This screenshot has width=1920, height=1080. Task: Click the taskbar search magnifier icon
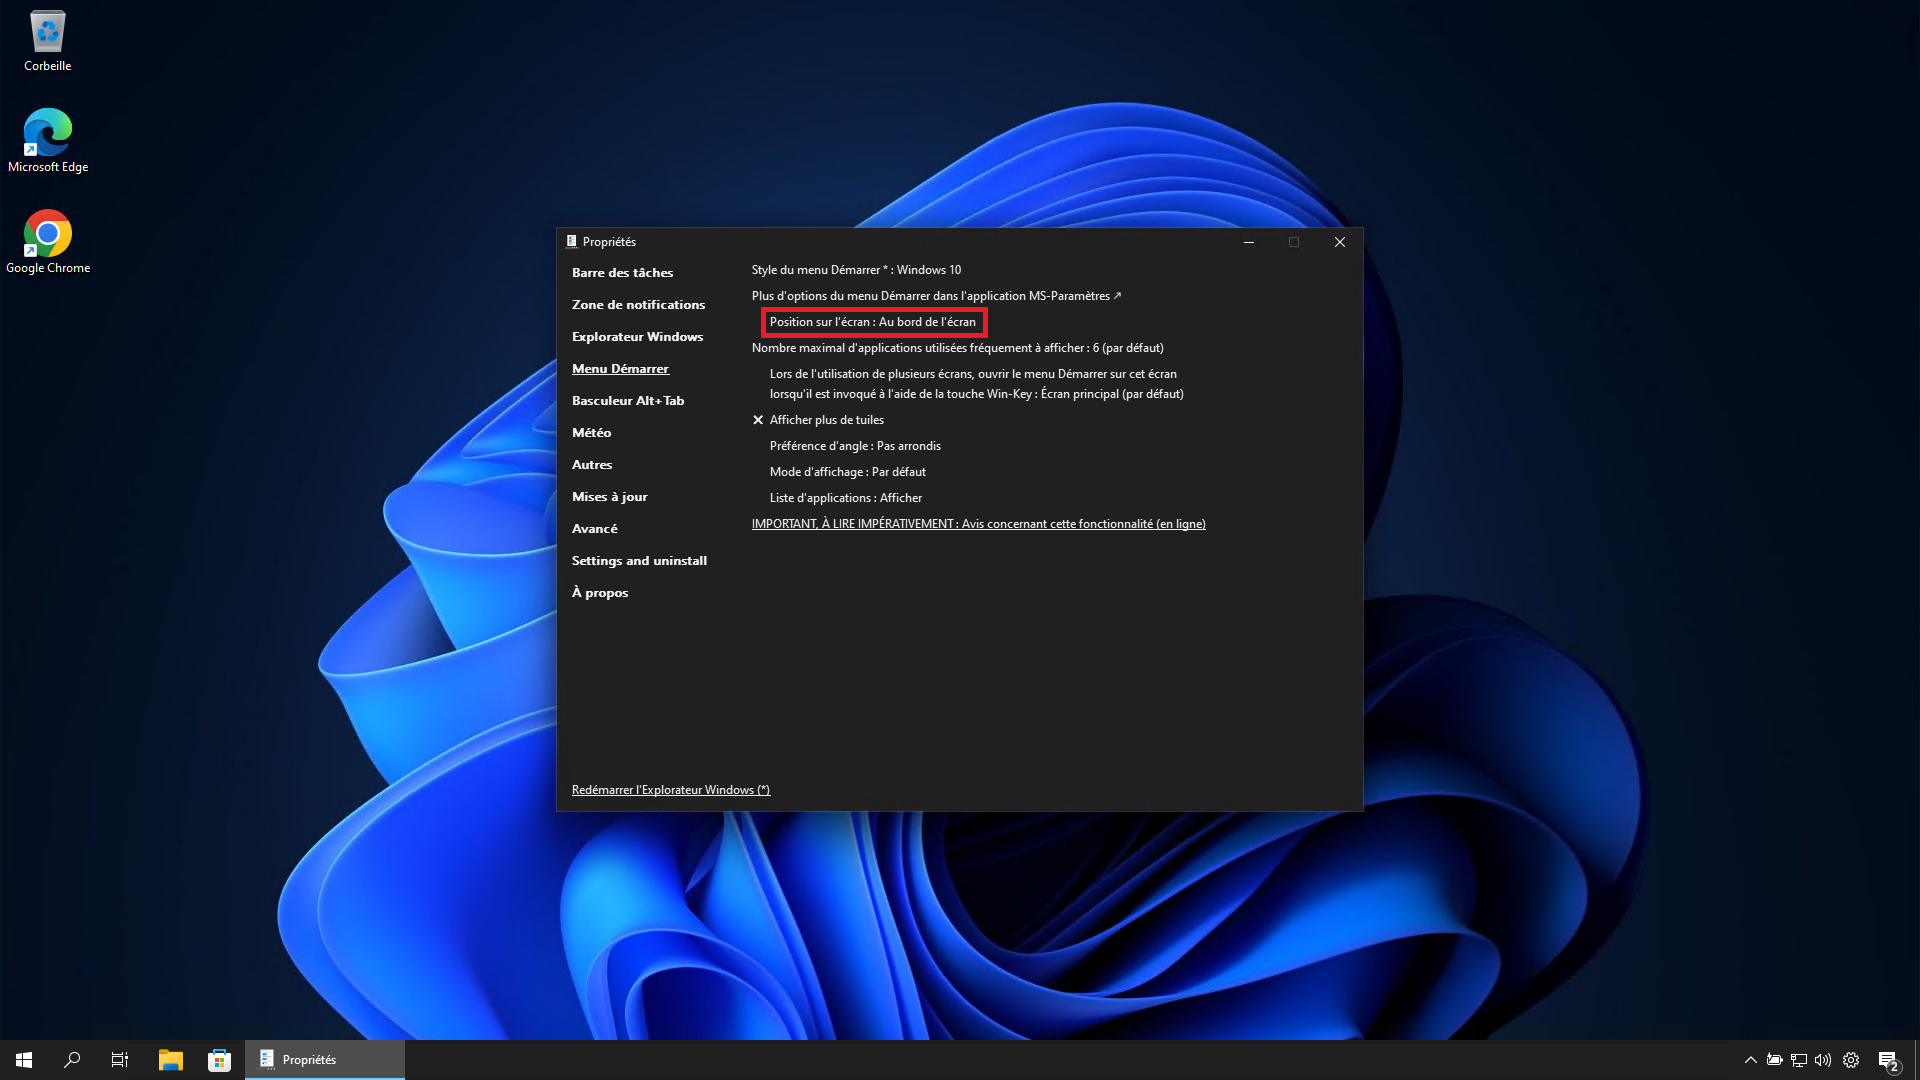coord(72,1060)
